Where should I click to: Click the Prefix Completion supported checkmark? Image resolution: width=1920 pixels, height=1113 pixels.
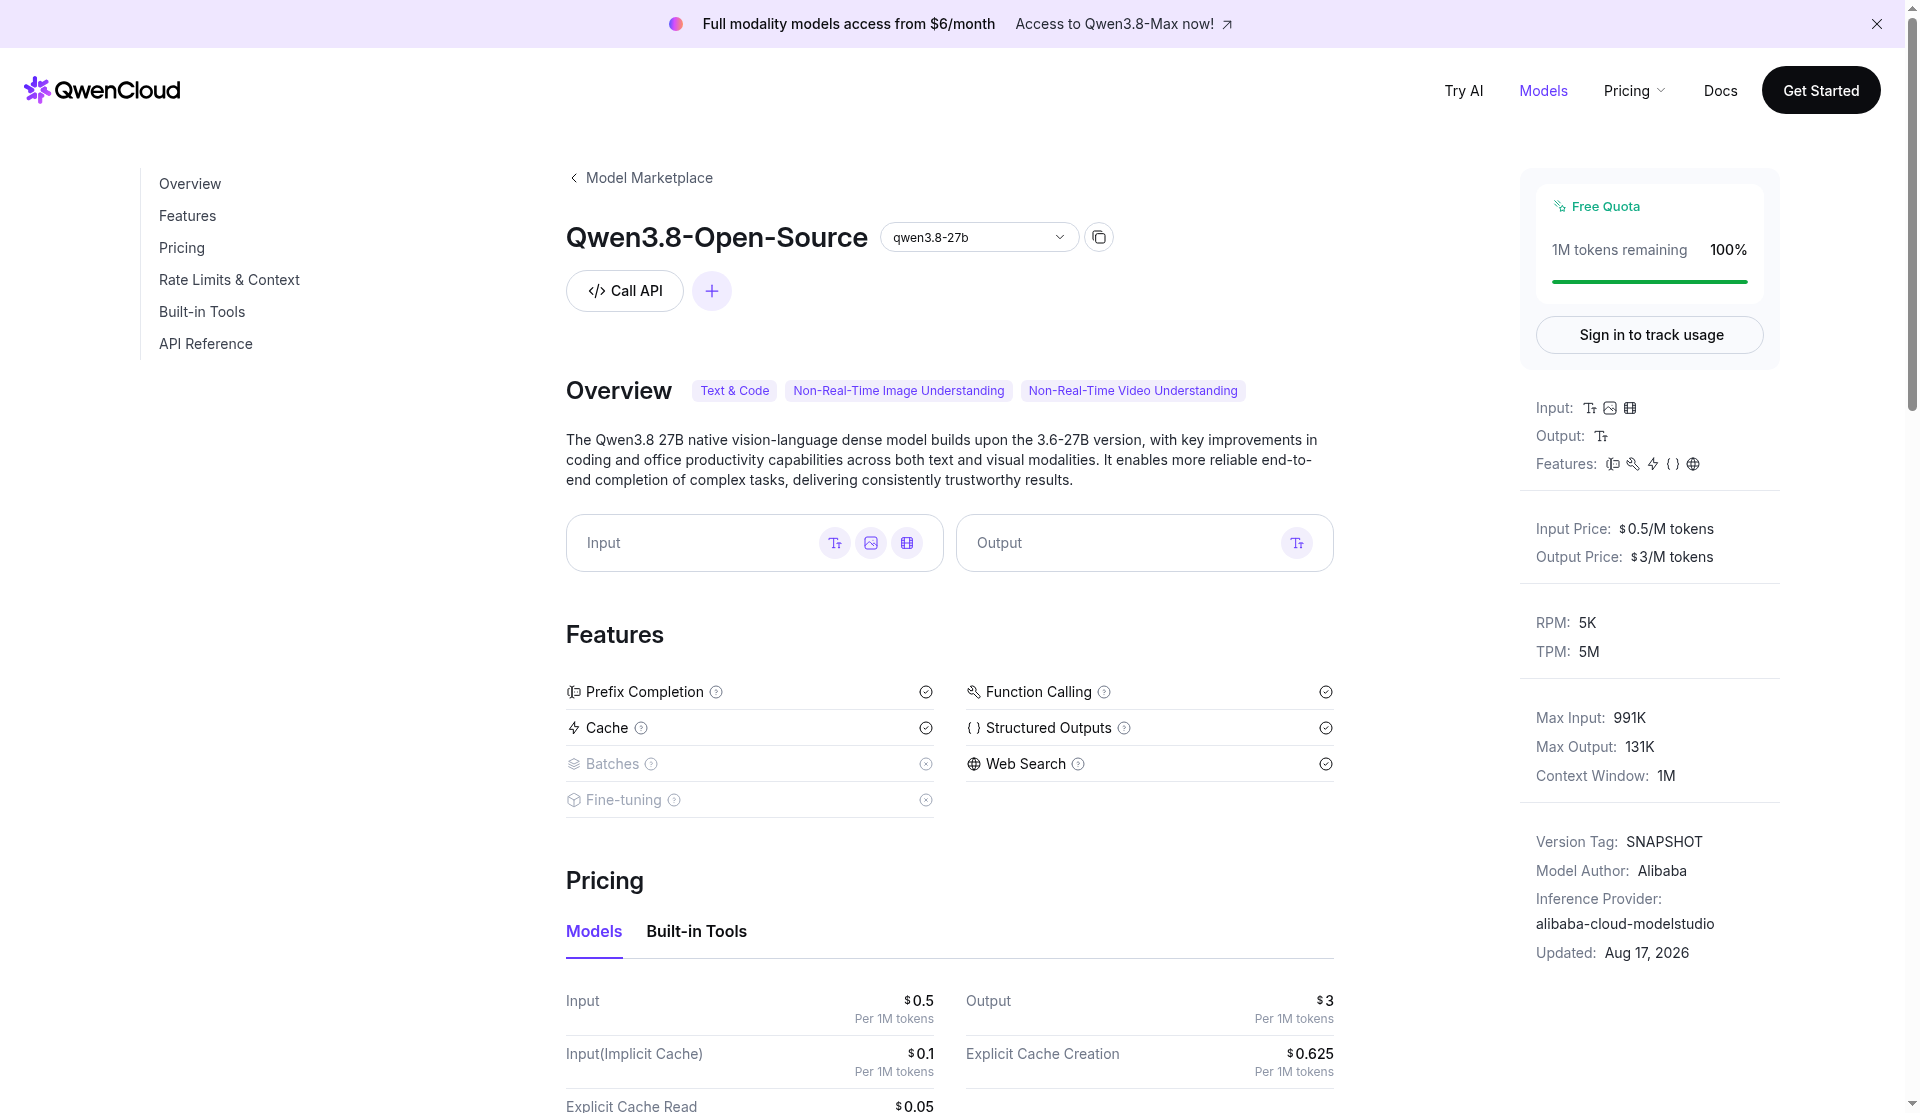tap(926, 692)
